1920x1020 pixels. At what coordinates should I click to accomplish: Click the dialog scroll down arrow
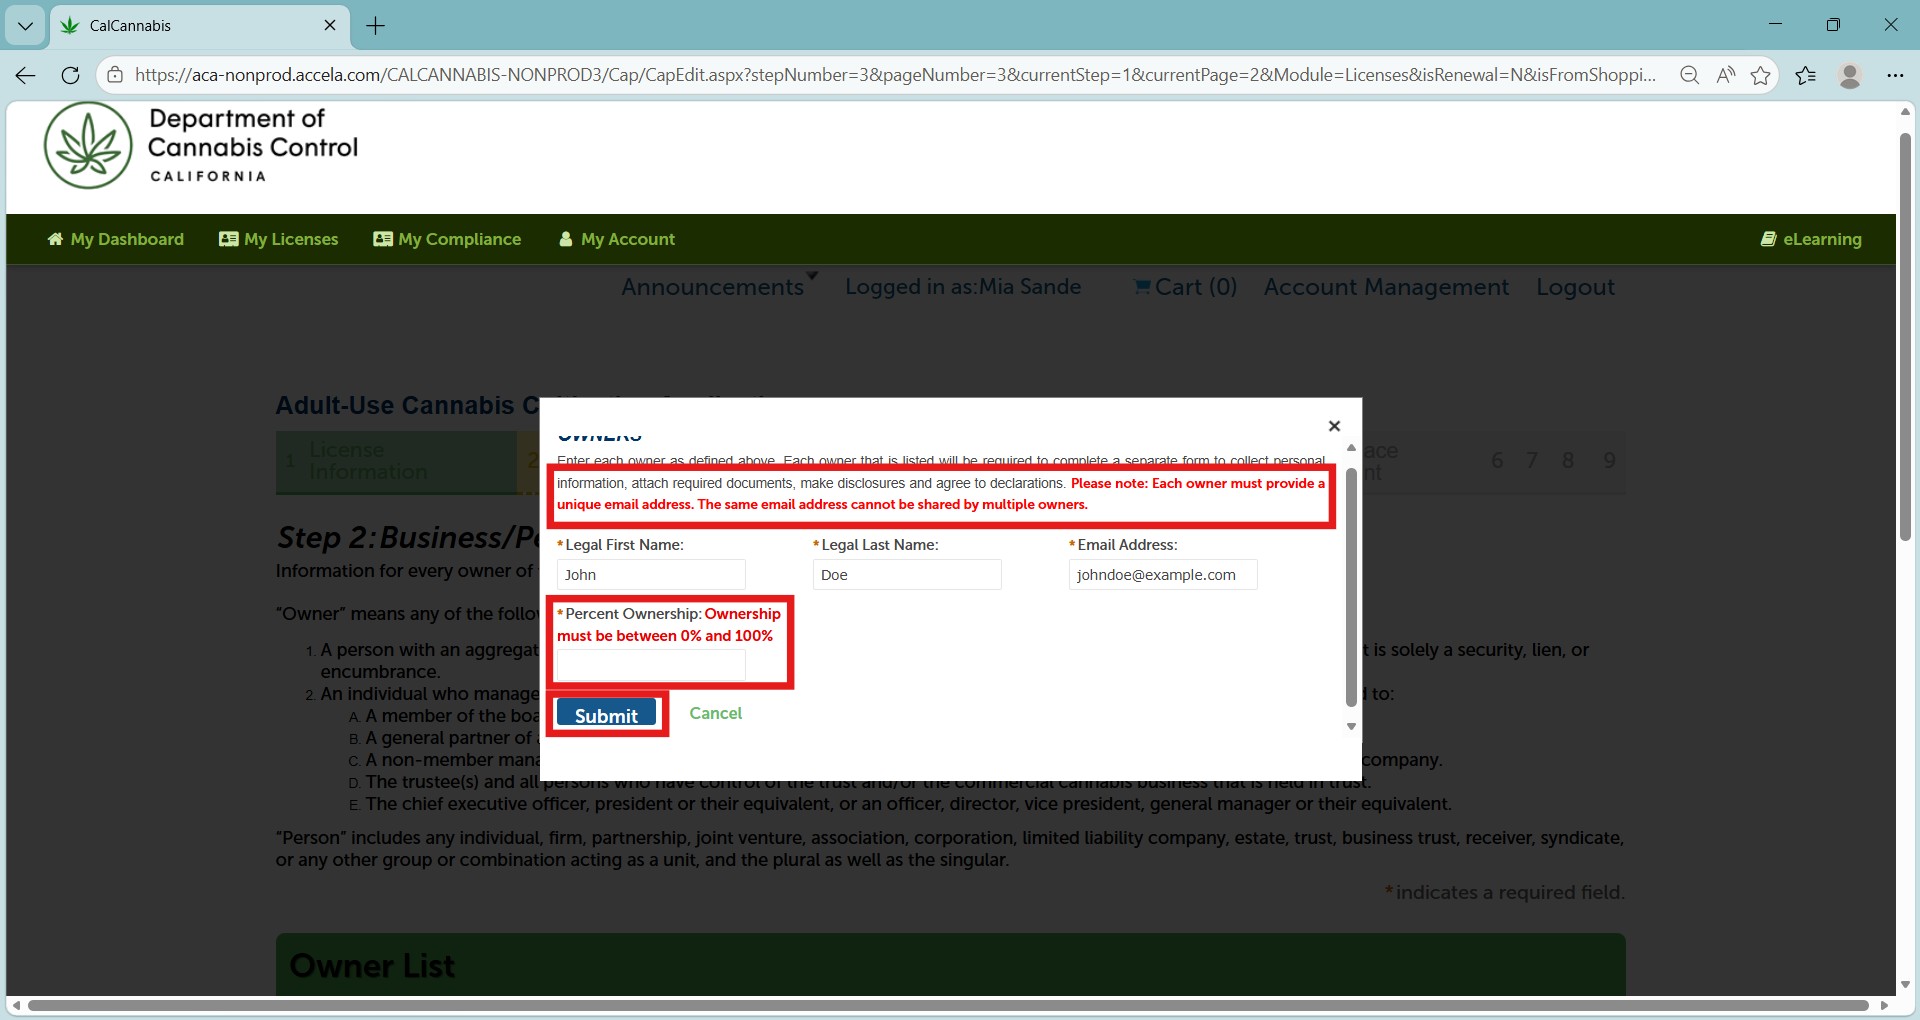(1351, 727)
